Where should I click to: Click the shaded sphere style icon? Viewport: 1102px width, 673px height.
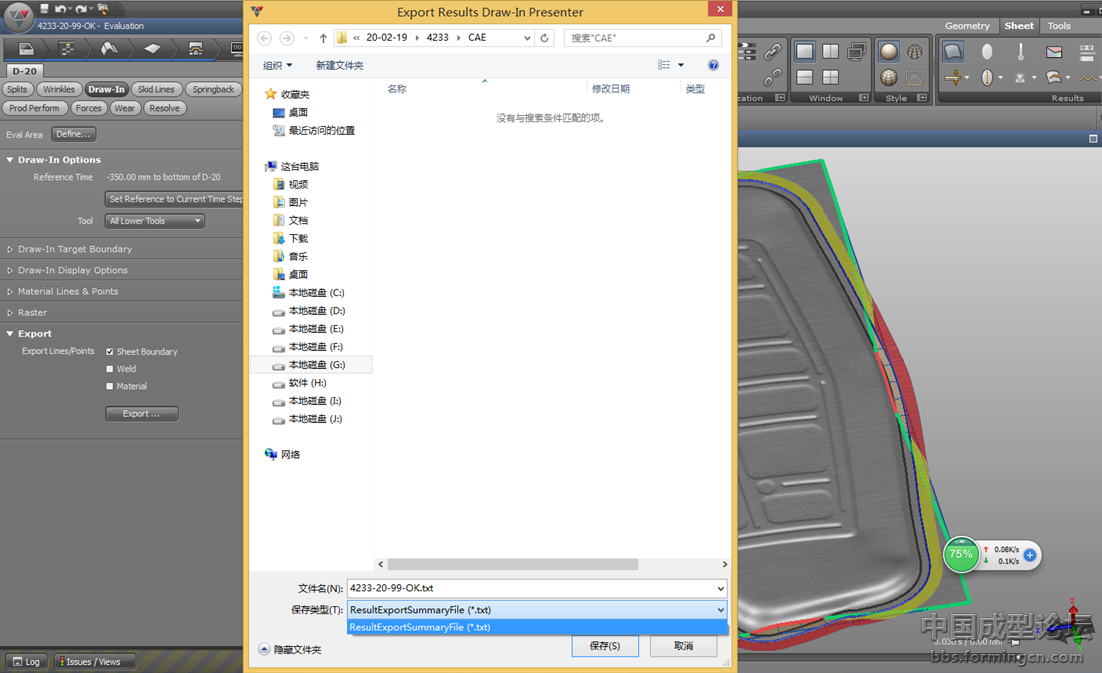(x=888, y=52)
